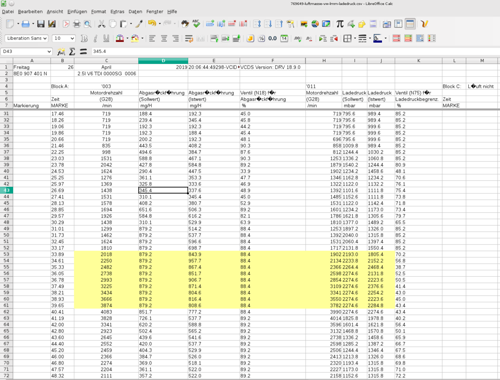500x380 pixels.
Task: Open the New document dropdown arrow
Action: click(x=18, y=24)
